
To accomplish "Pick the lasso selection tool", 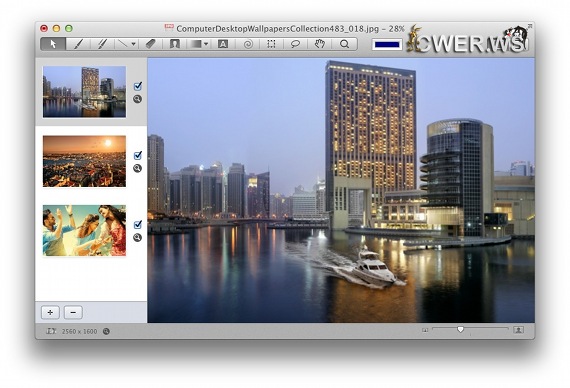I will coord(295,44).
